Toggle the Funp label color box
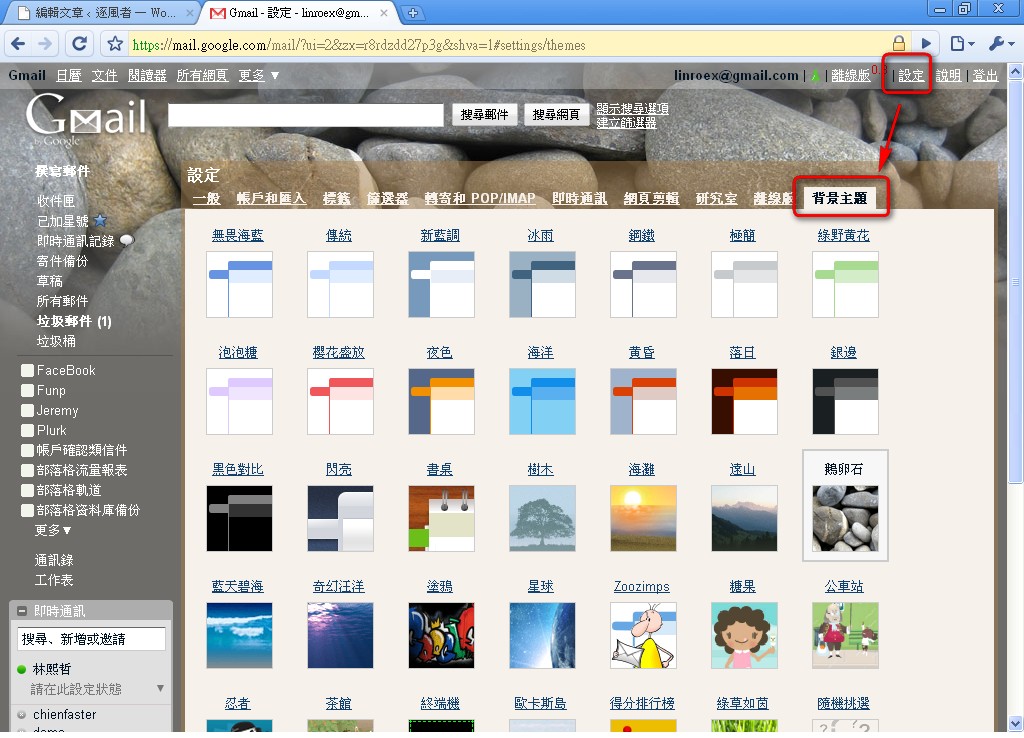 point(27,391)
